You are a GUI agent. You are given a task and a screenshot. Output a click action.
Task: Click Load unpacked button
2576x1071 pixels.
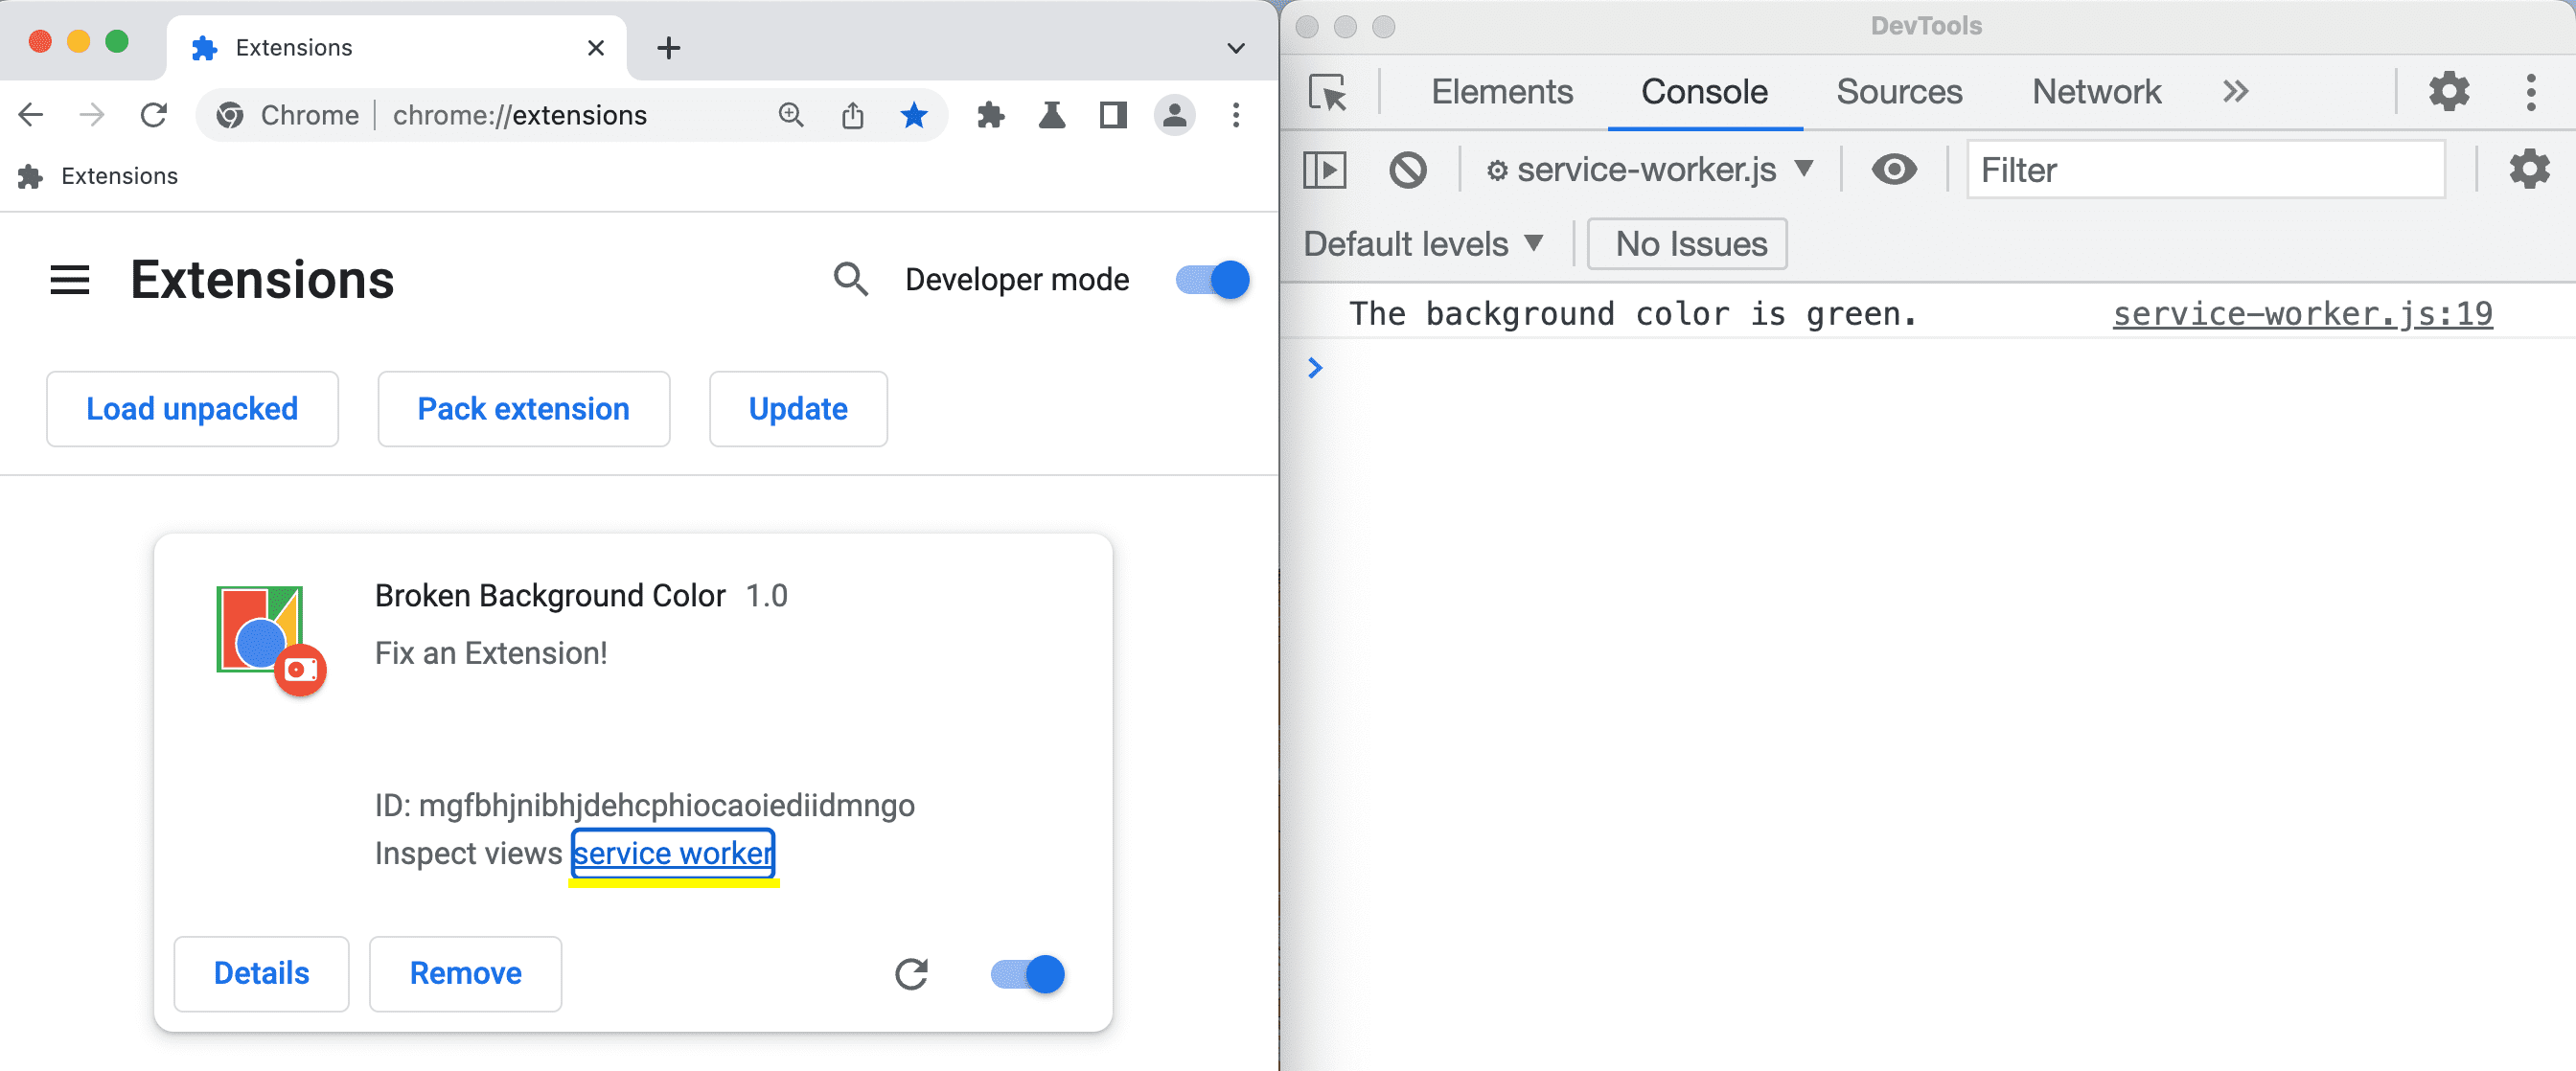[x=191, y=409]
